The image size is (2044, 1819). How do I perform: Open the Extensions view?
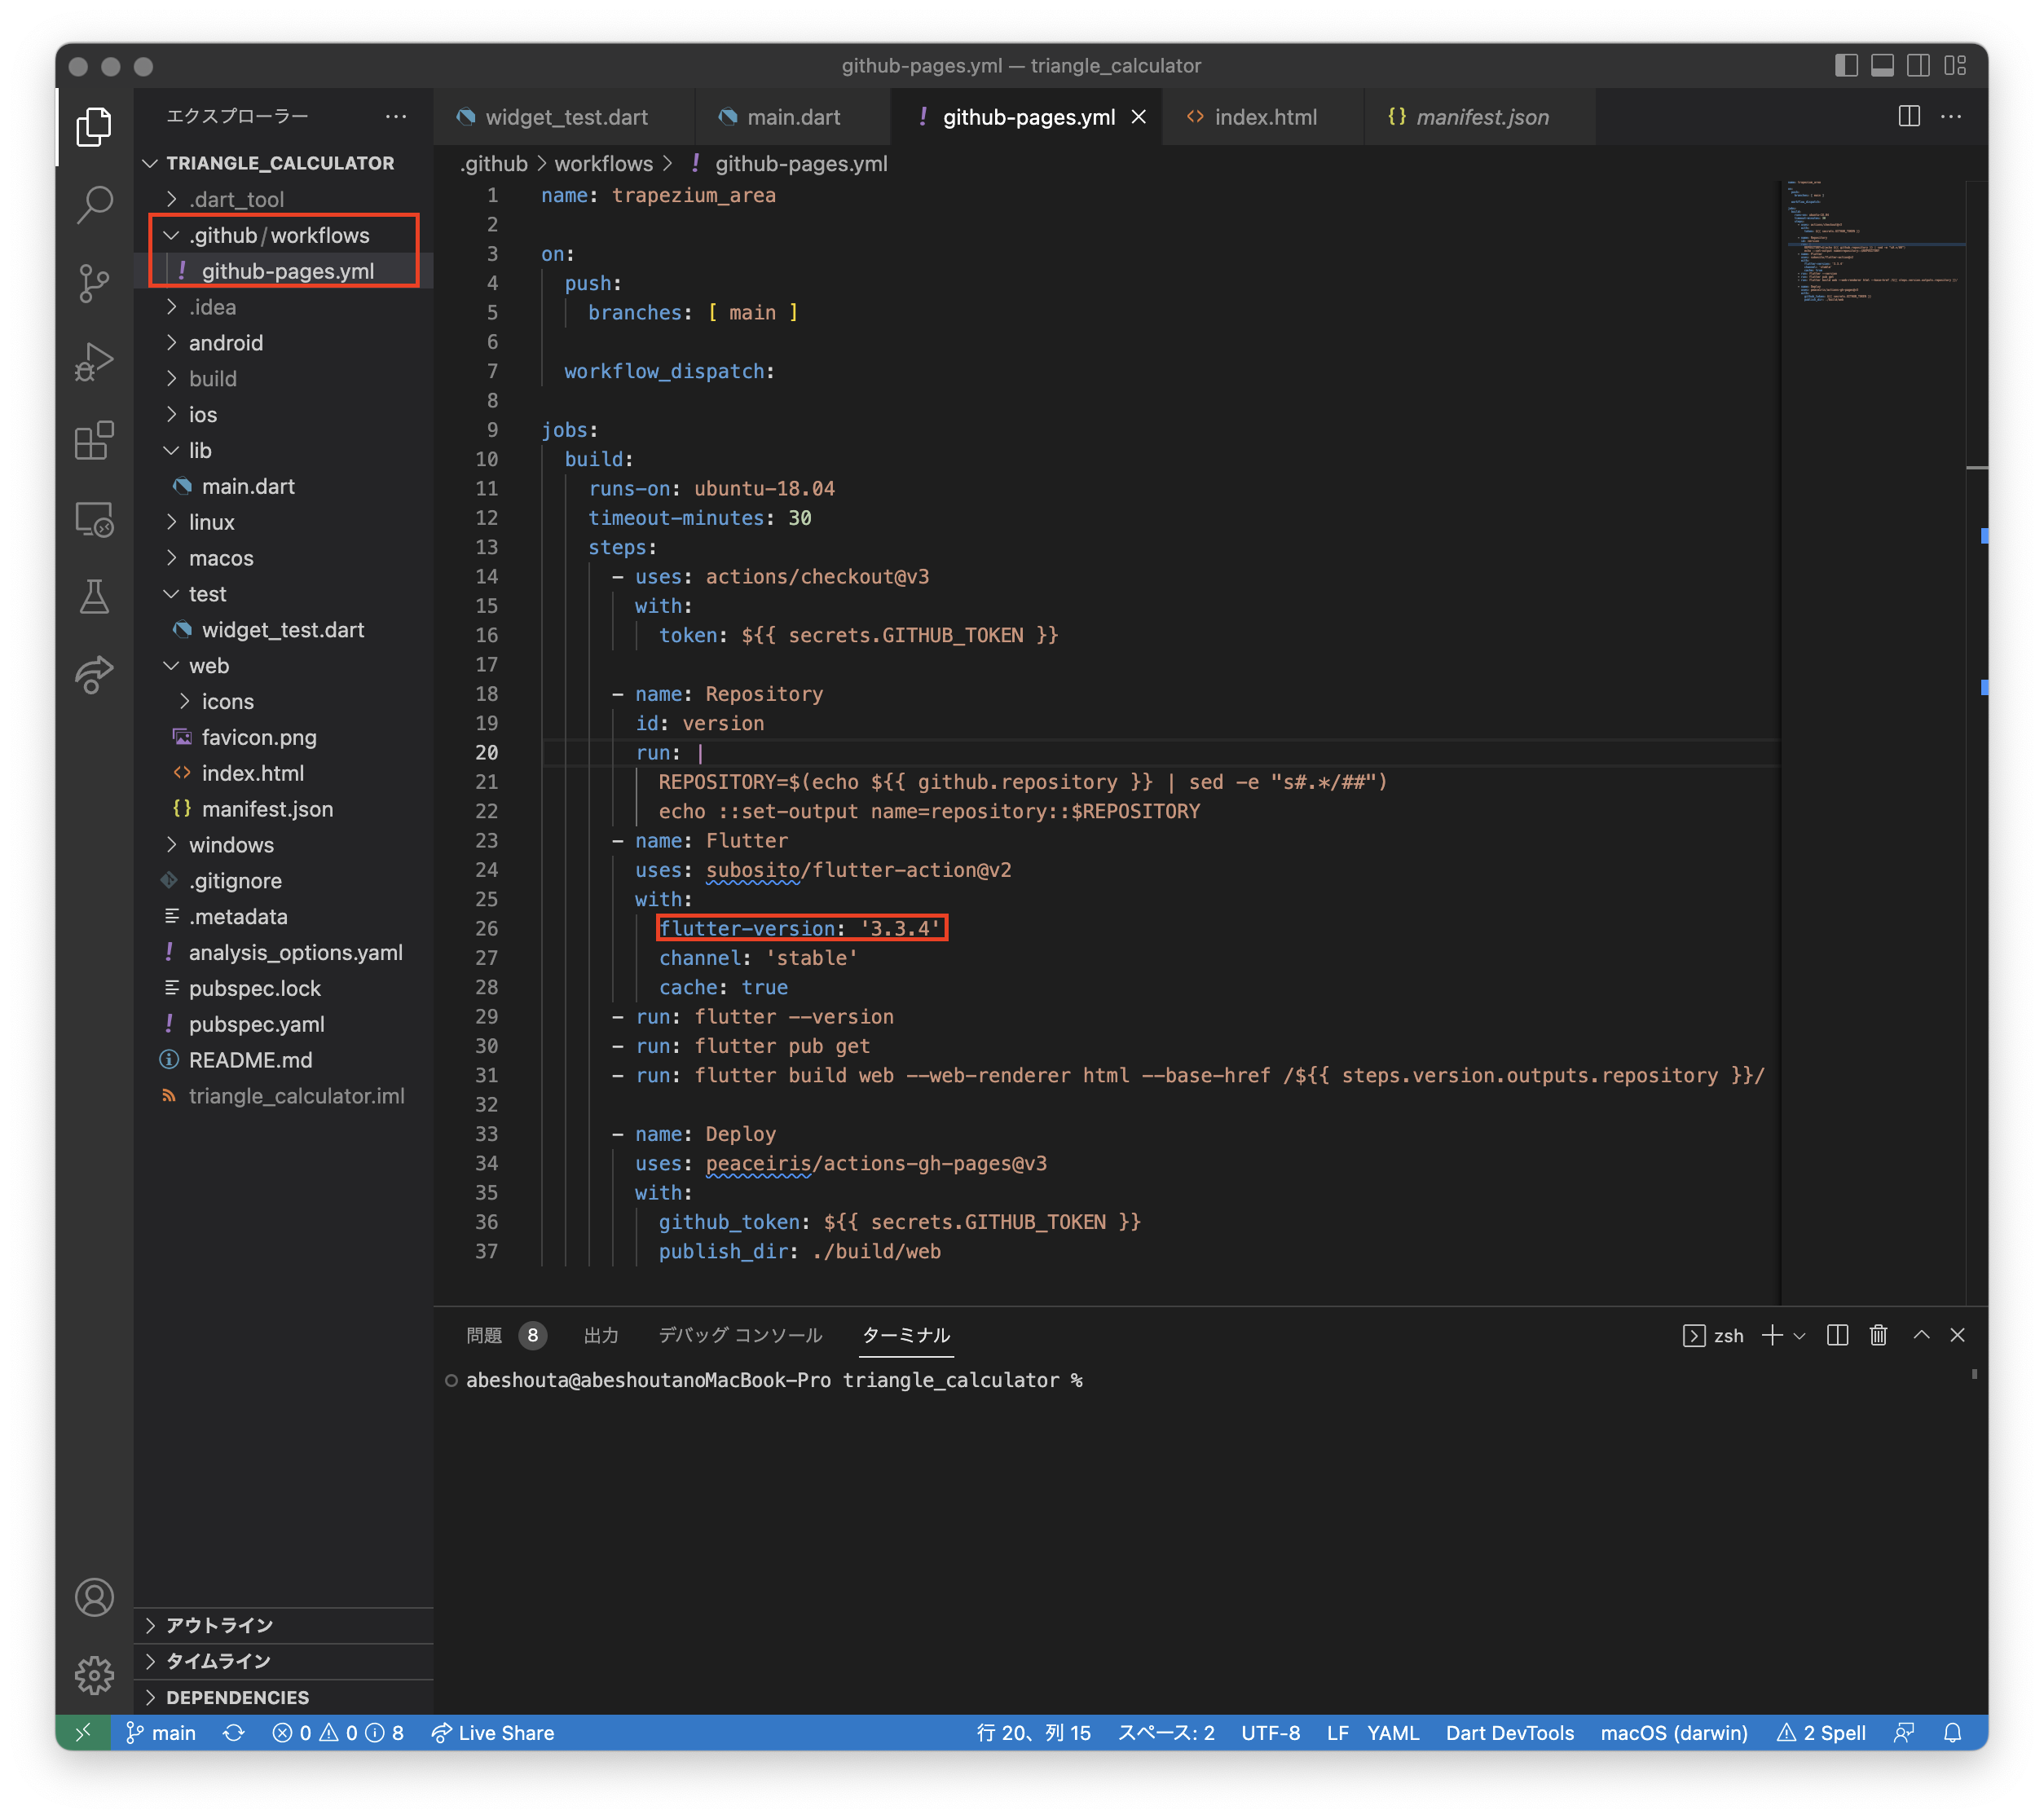point(95,441)
